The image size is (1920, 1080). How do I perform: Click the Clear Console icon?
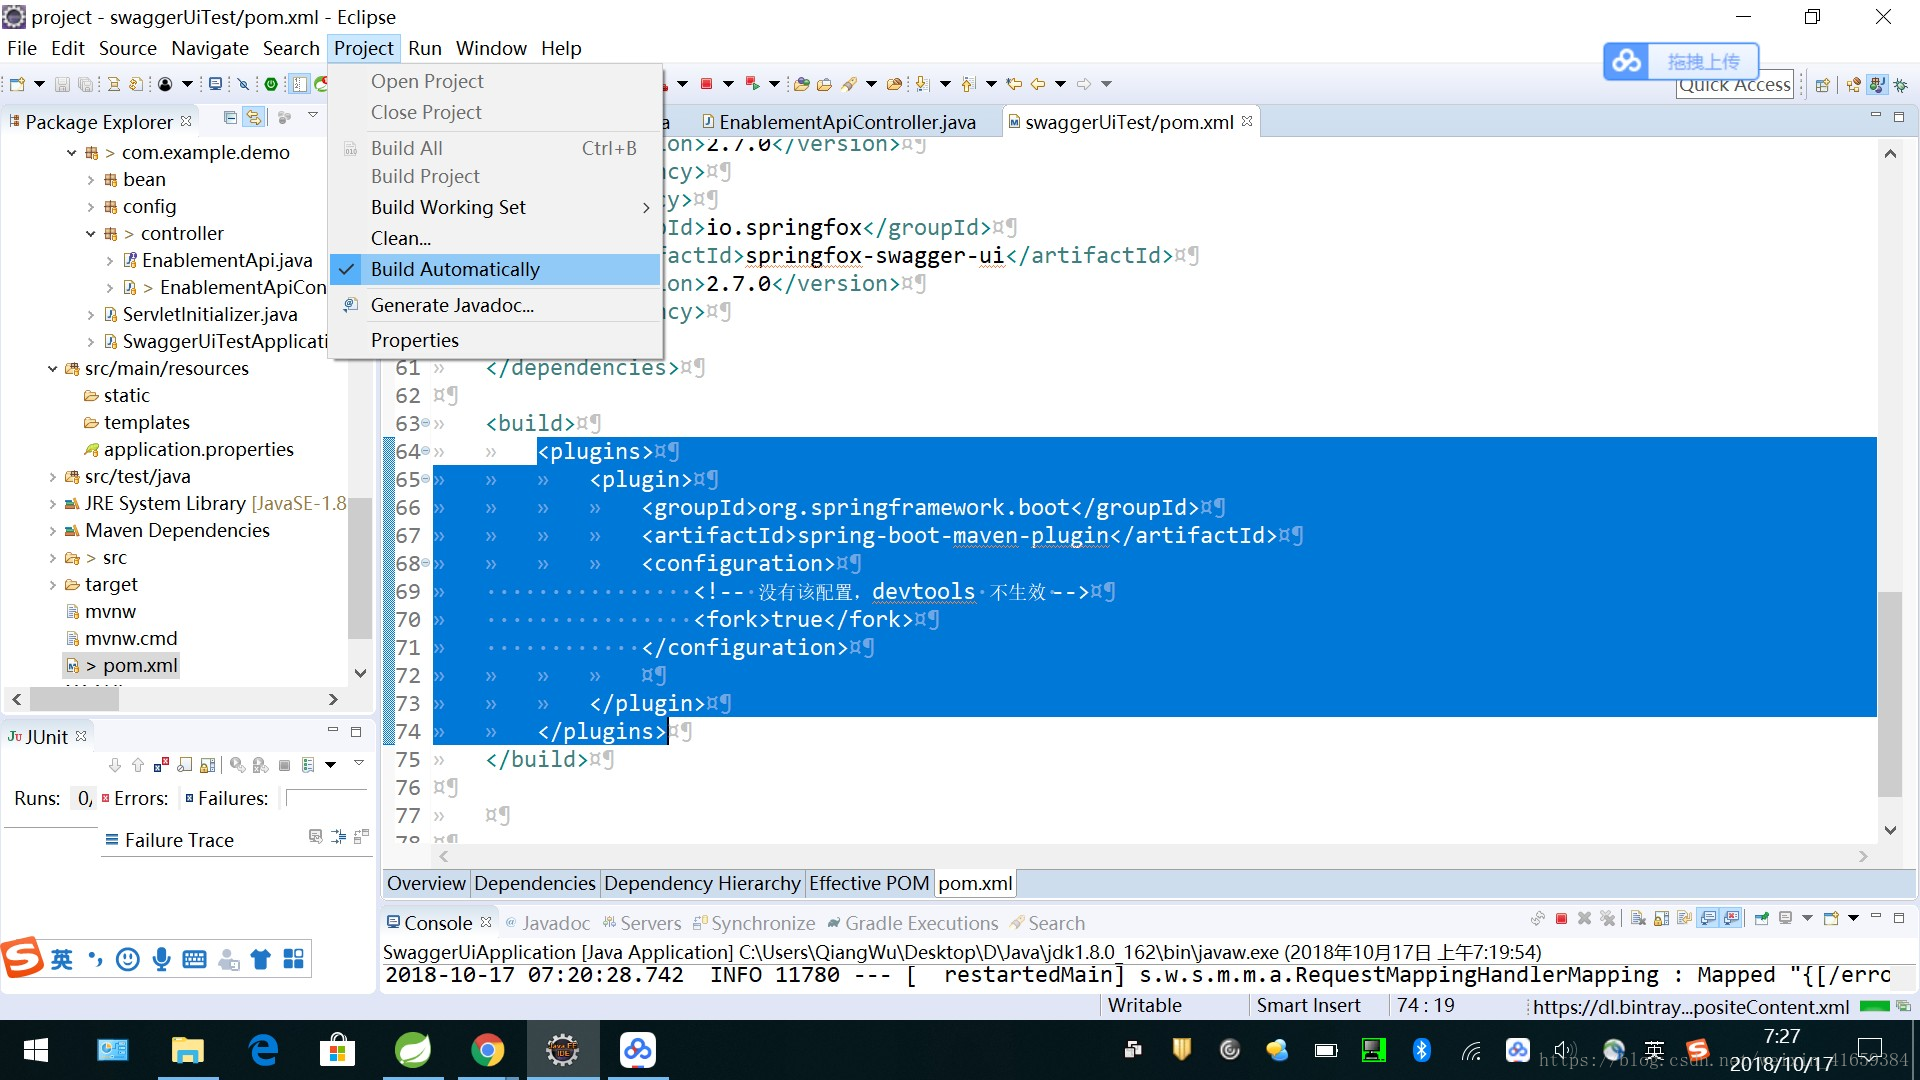[x=1639, y=918]
